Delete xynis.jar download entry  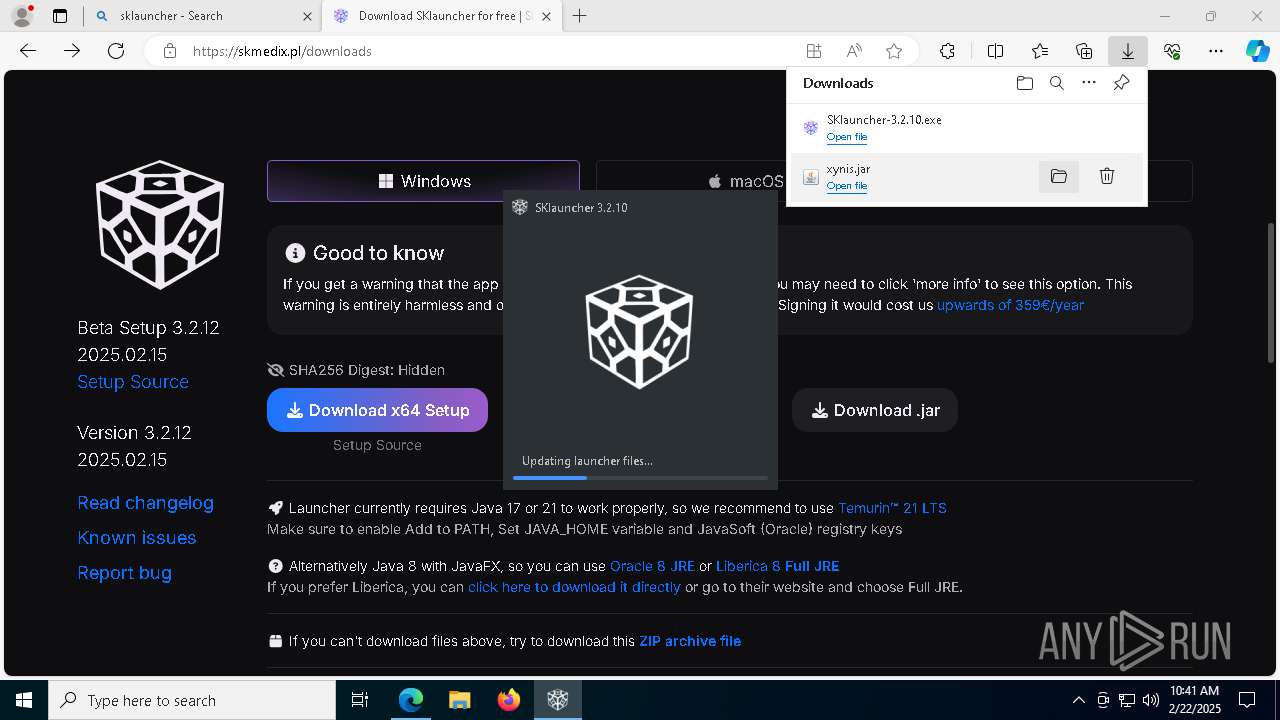(1107, 176)
